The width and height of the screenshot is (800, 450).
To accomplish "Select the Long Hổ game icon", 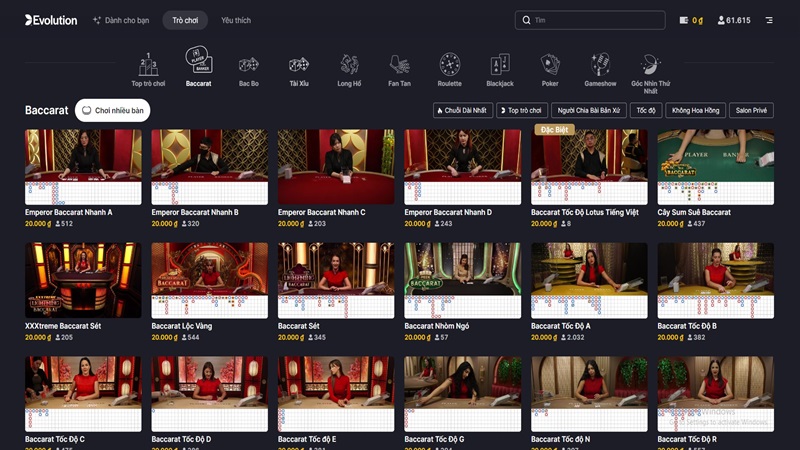I will point(349,65).
